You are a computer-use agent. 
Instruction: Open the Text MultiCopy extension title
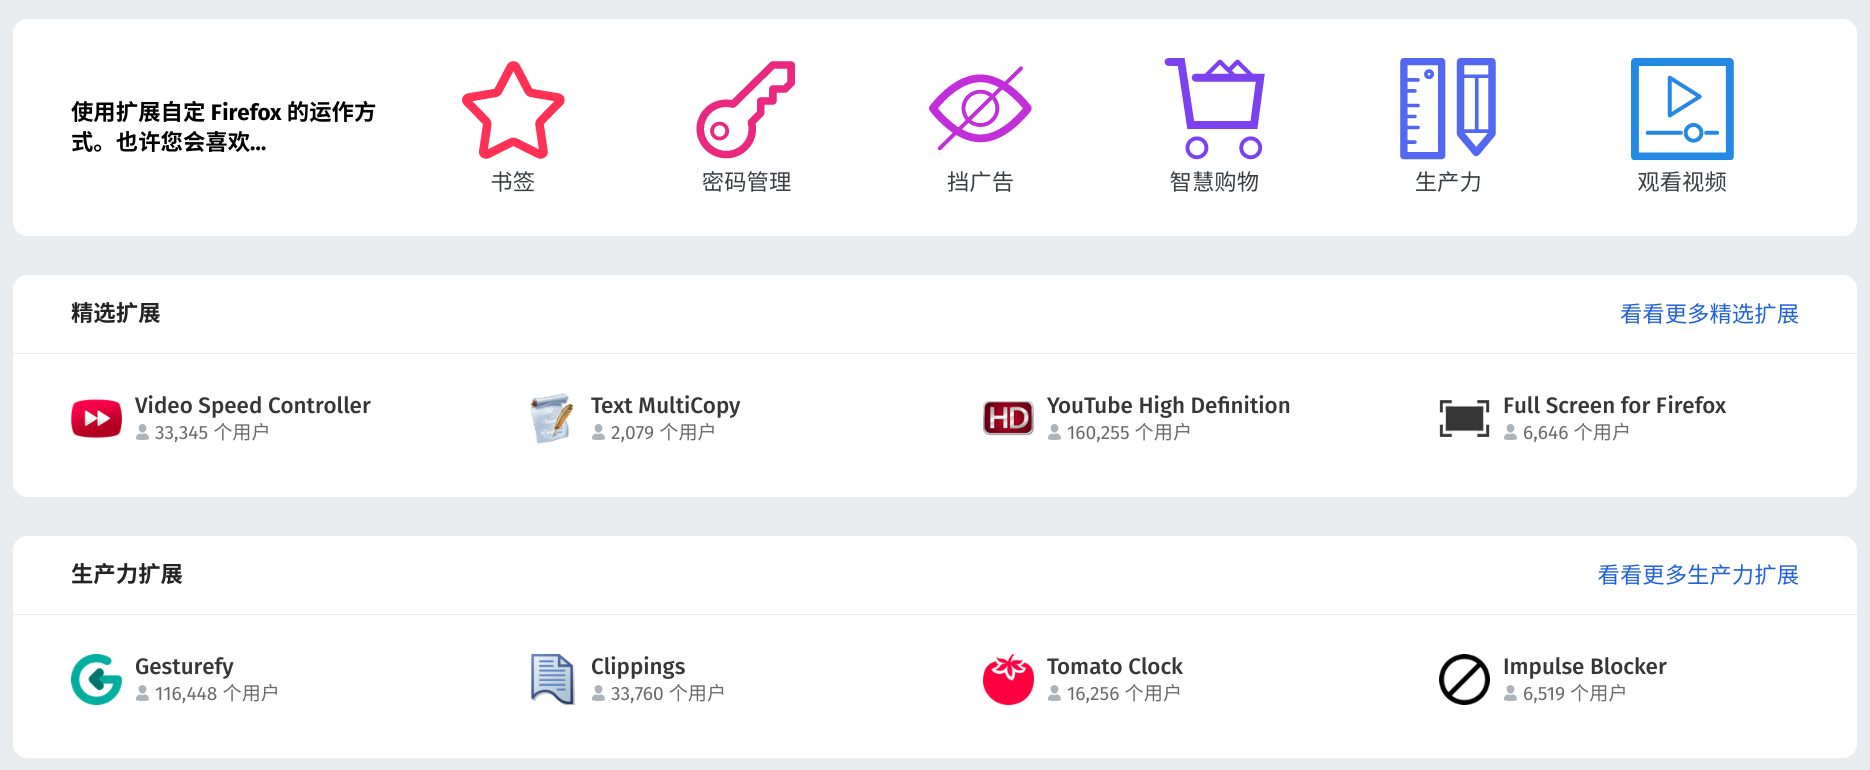pos(665,405)
